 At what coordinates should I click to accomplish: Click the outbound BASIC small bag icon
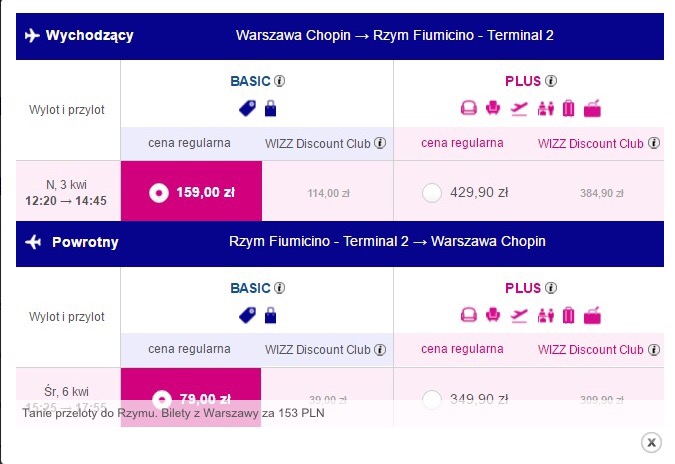270,108
